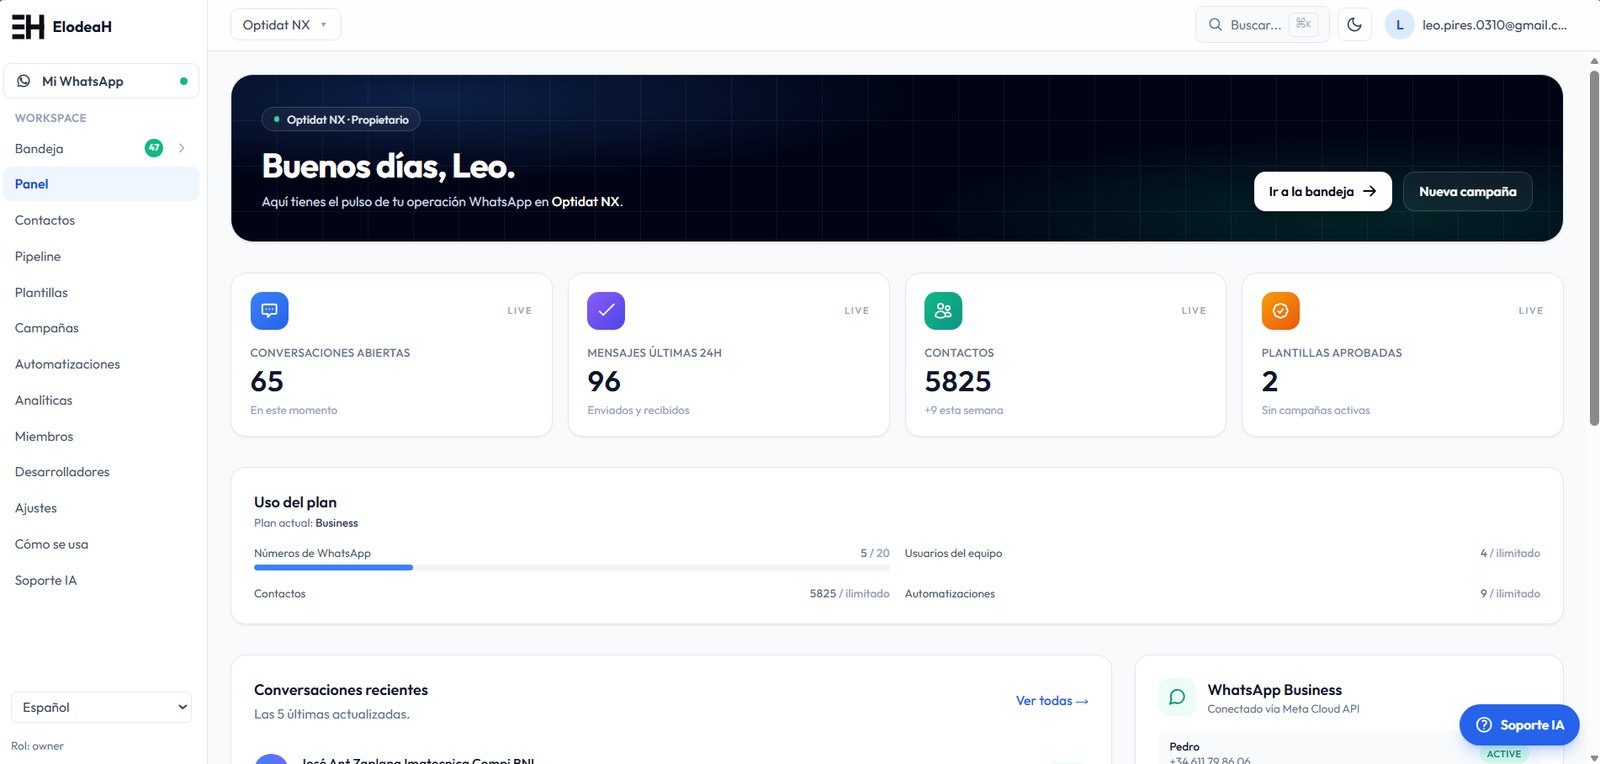Open user avatar L
This screenshot has width=1600, height=764.
coord(1399,25)
